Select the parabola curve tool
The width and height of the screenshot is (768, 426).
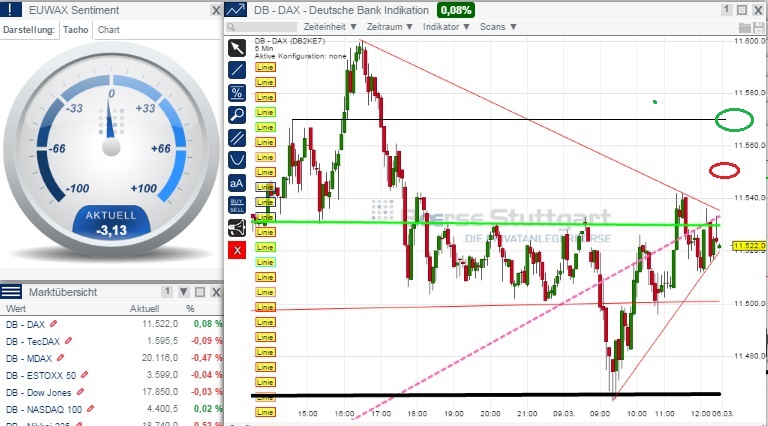(237, 160)
